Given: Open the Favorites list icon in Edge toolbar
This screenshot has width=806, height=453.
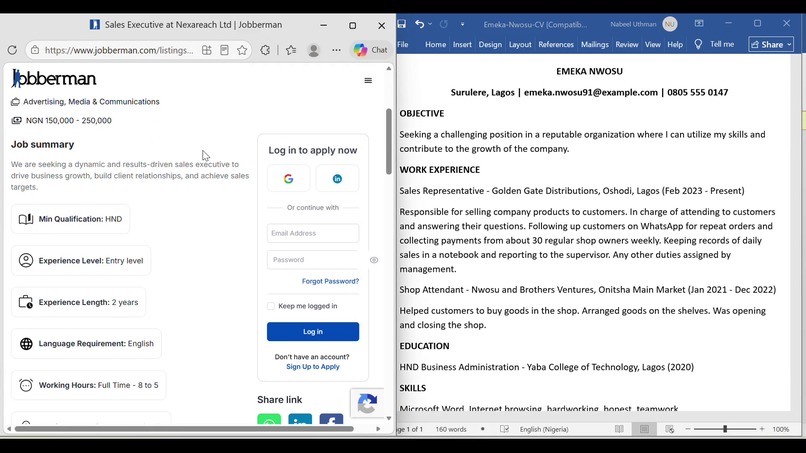Looking at the screenshot, I should tap(291, 50).
